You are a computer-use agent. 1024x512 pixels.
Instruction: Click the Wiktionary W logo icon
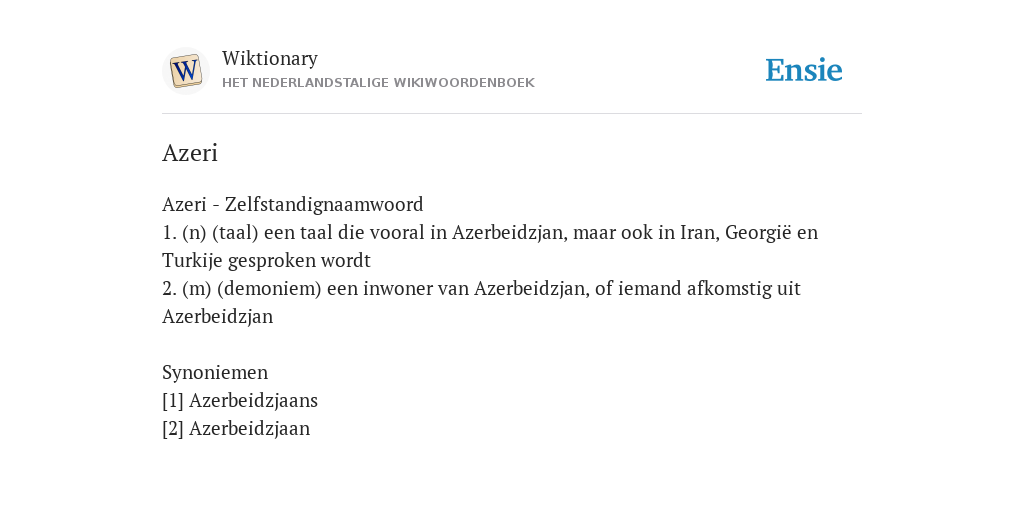185,71
